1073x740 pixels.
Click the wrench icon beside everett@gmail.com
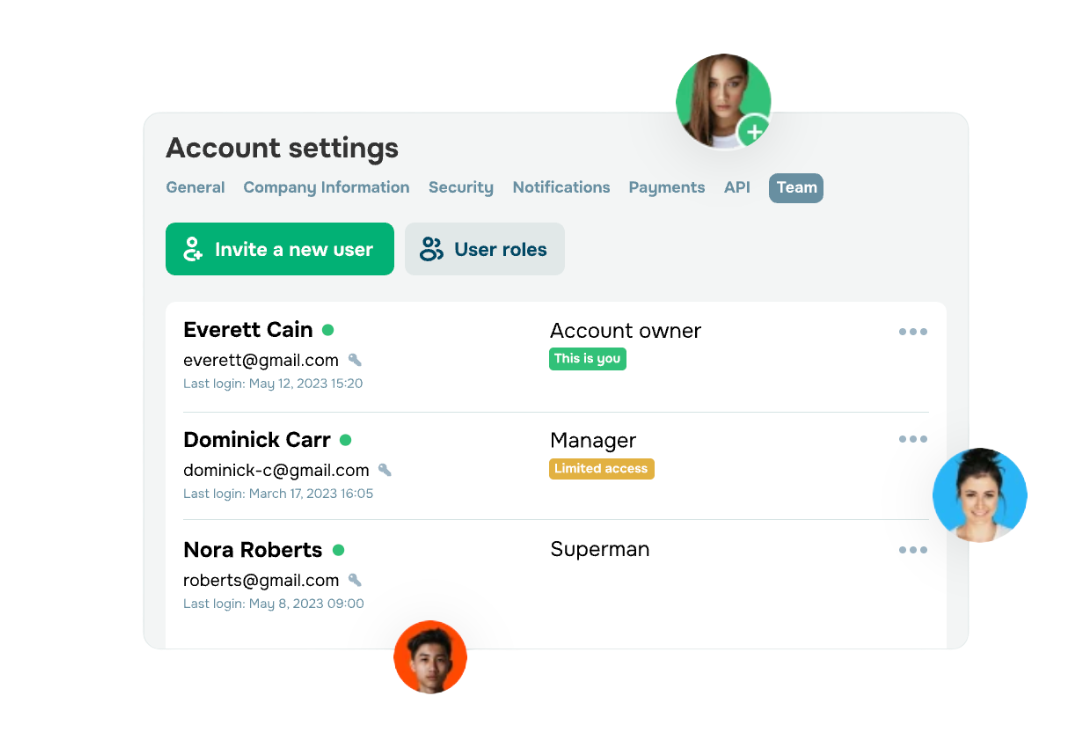(x=355, y=360)
